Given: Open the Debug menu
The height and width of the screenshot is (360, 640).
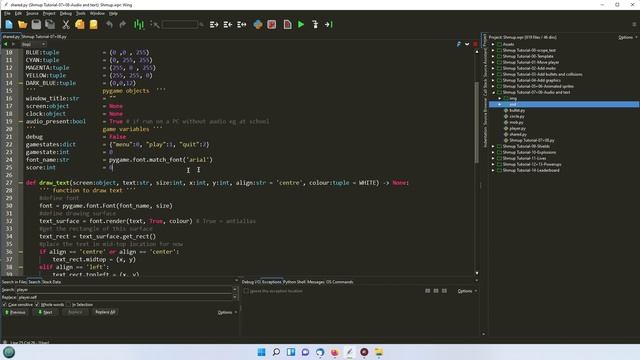Looking at the screenshot, I should (66, 13).
